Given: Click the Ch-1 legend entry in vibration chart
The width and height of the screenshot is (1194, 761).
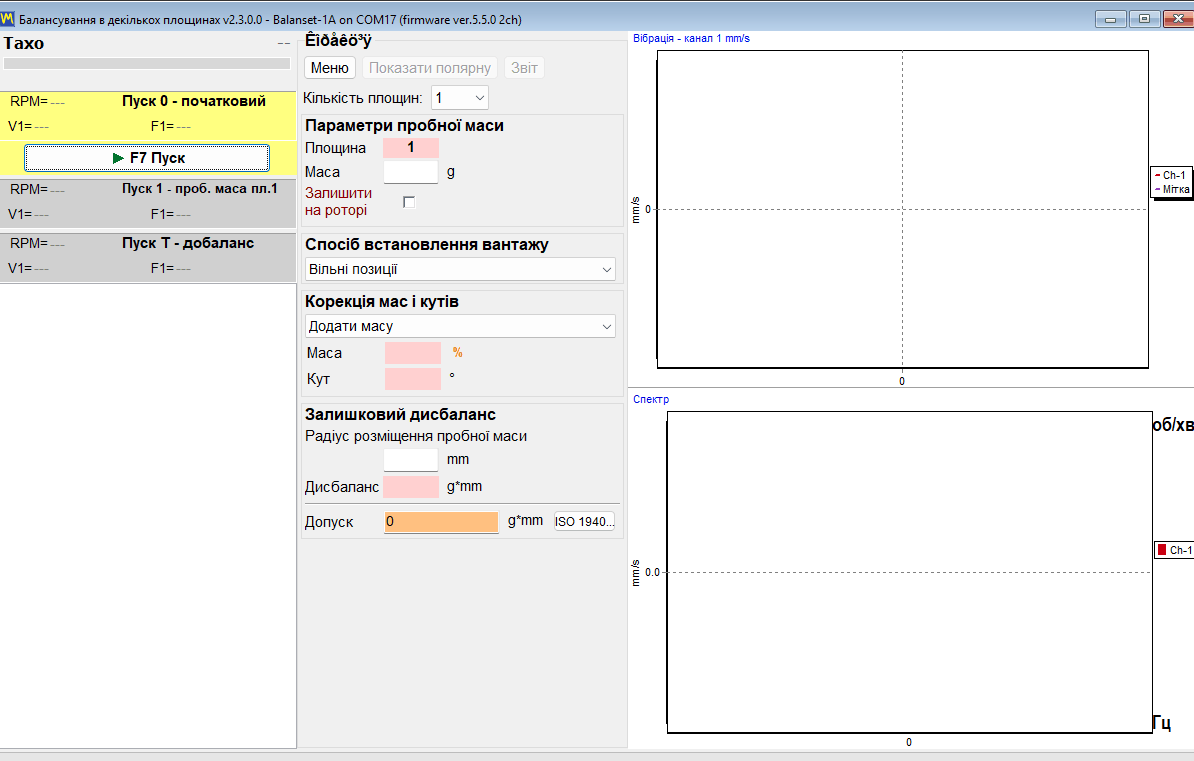Looking at the screenshot, I should (1170, 175).
